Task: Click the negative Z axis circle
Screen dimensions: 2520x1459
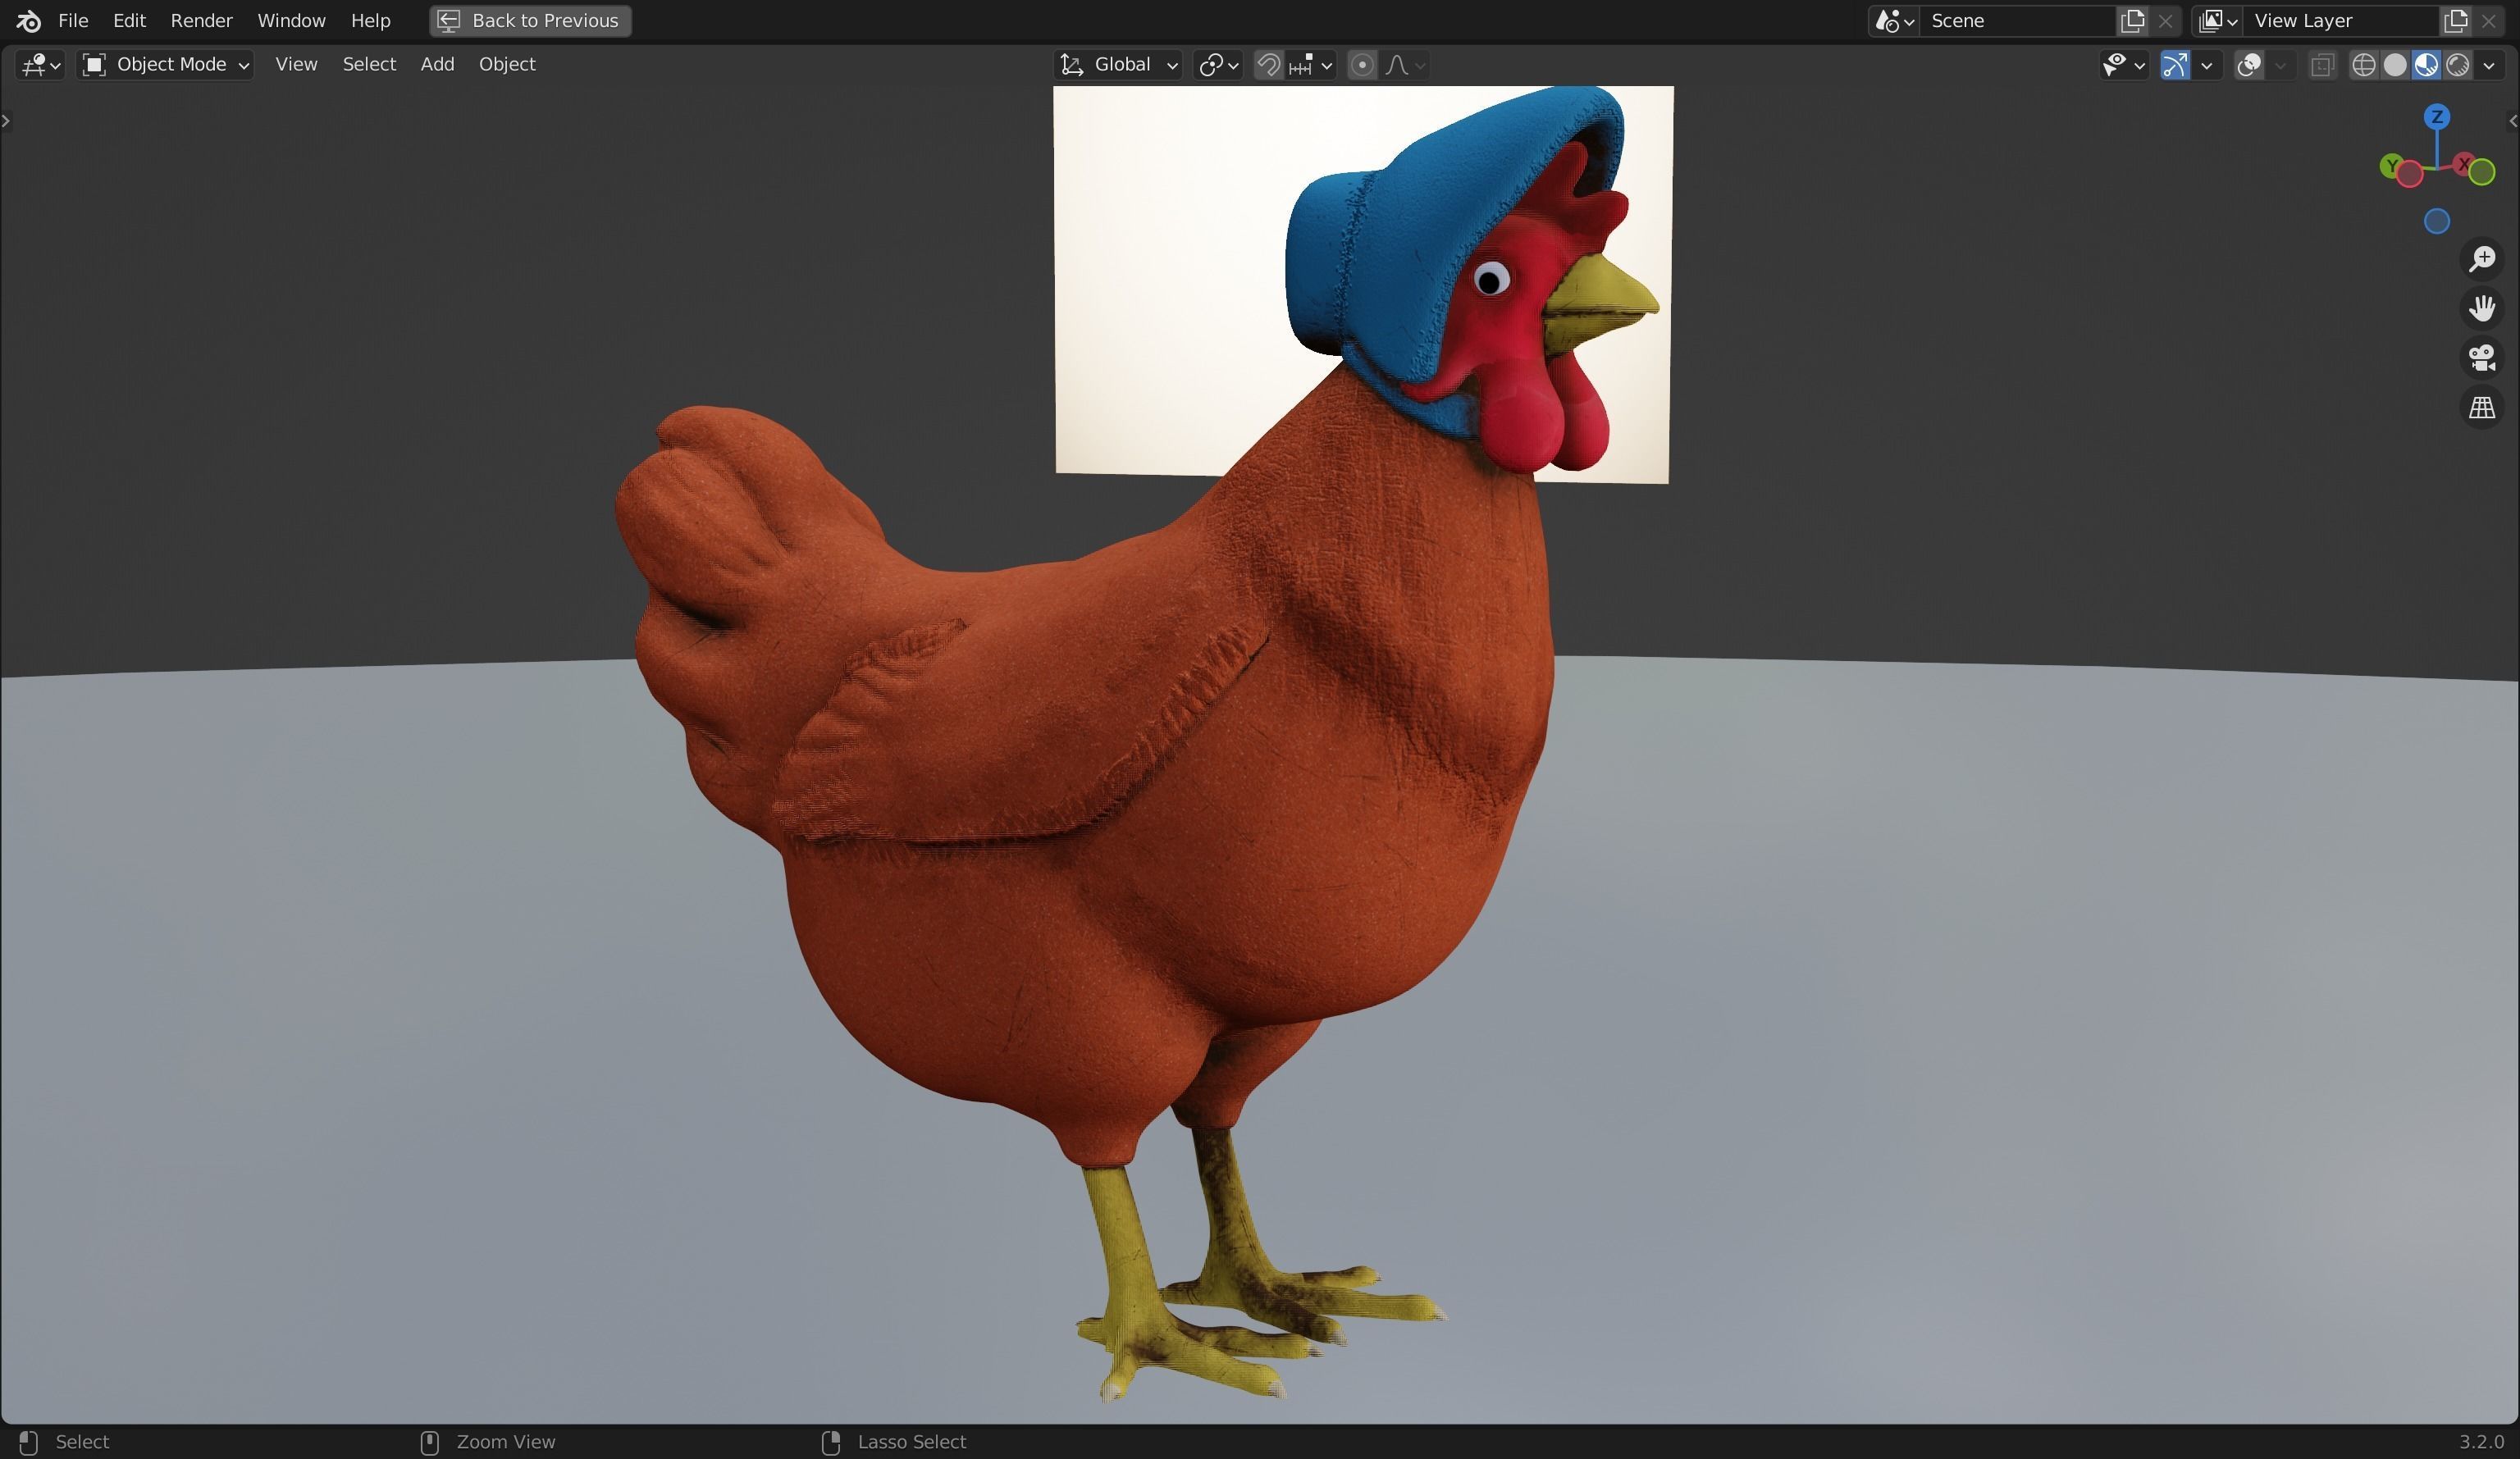Action: [x=2437, y=221]
